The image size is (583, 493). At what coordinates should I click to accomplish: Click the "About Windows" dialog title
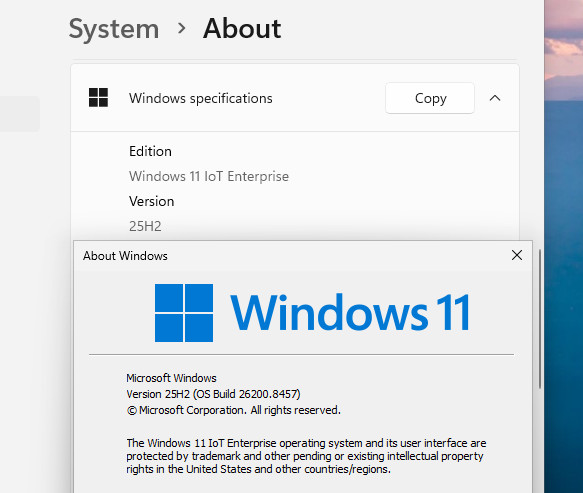point(125,256)
